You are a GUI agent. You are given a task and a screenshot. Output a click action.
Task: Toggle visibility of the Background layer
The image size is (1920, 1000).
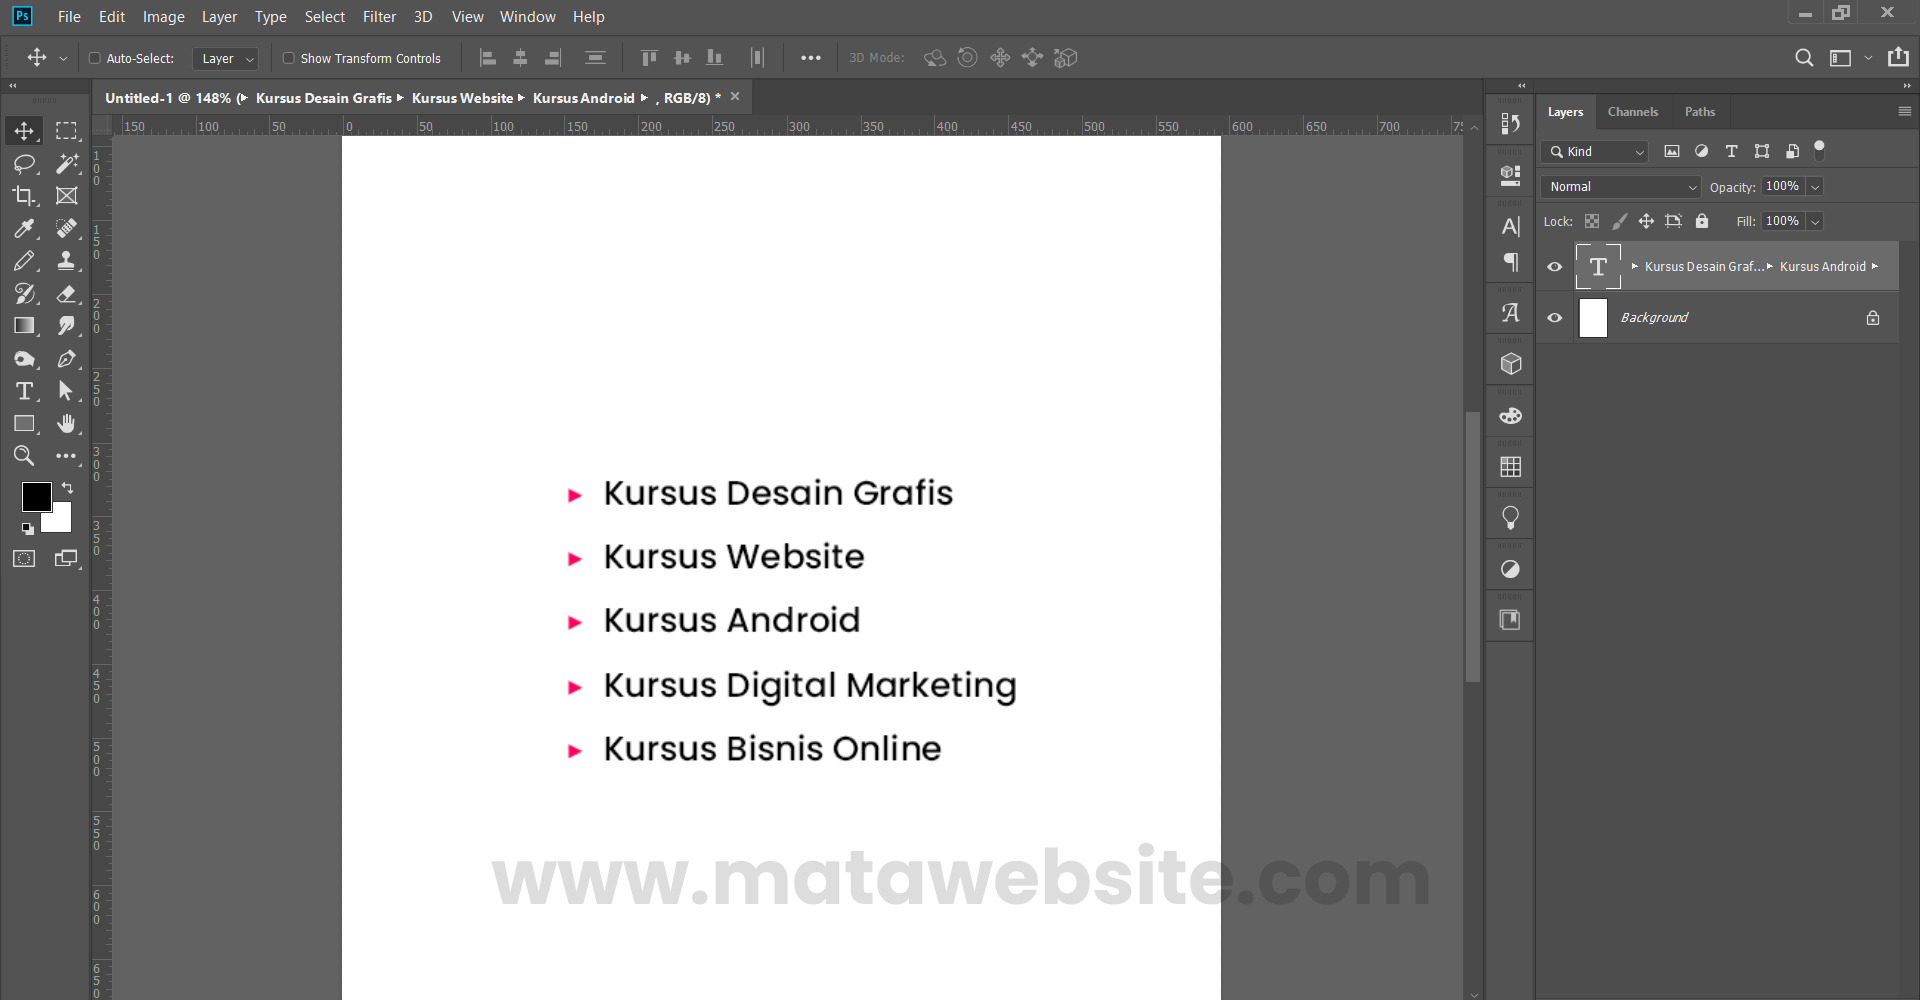pos(1555,317)
